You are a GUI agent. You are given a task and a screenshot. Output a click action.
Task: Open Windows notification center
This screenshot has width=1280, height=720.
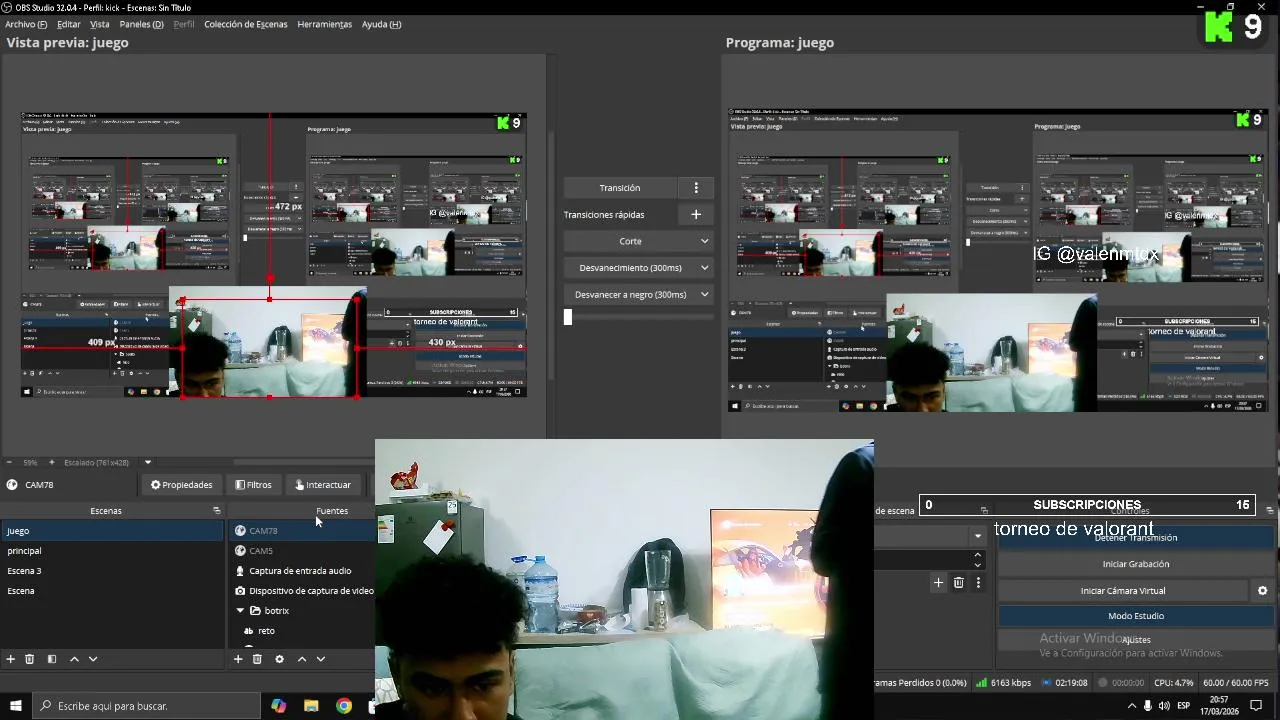click(x=1257, y=706)
